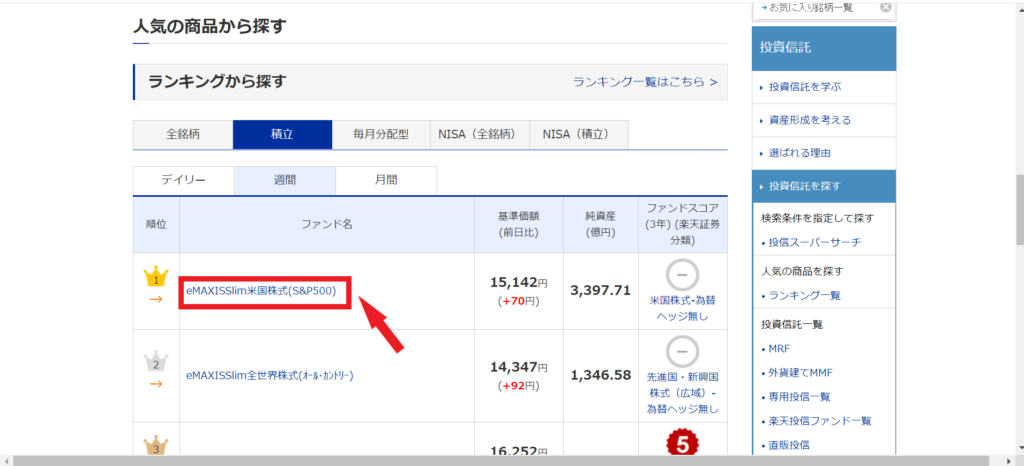Click ファンド名 column header
Screen dimensions: 1024x466
coord(327,225)
